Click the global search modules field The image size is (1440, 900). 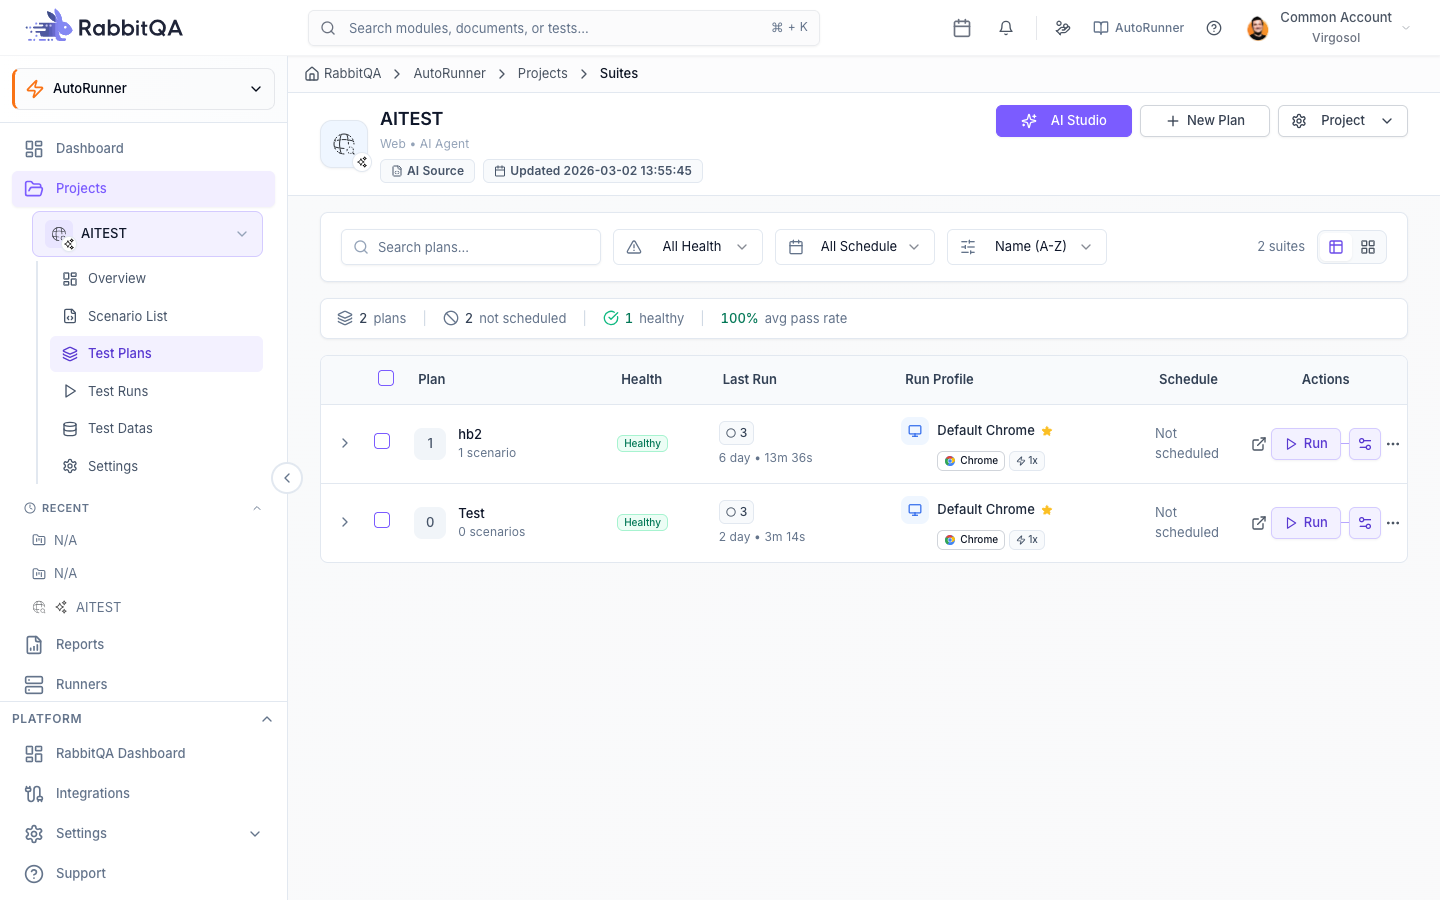click(x=564, y=28)
